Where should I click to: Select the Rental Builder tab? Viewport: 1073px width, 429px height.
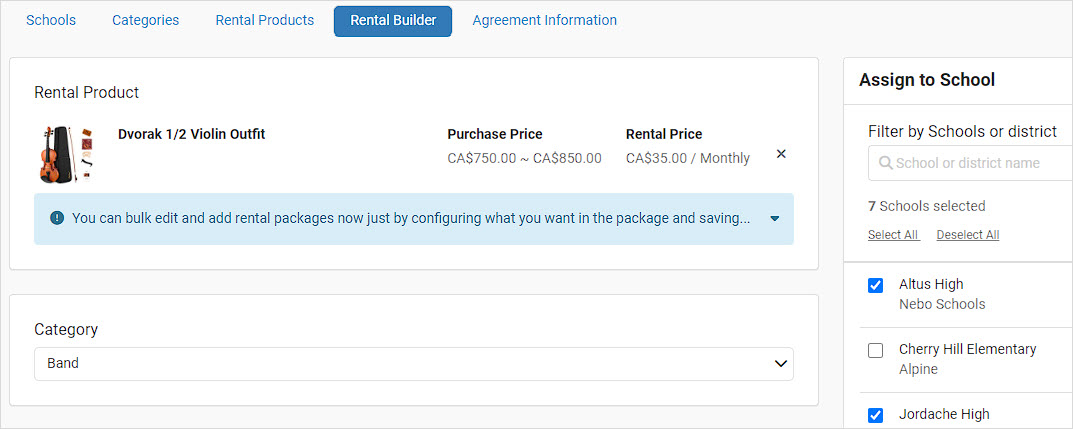(393, 21)
